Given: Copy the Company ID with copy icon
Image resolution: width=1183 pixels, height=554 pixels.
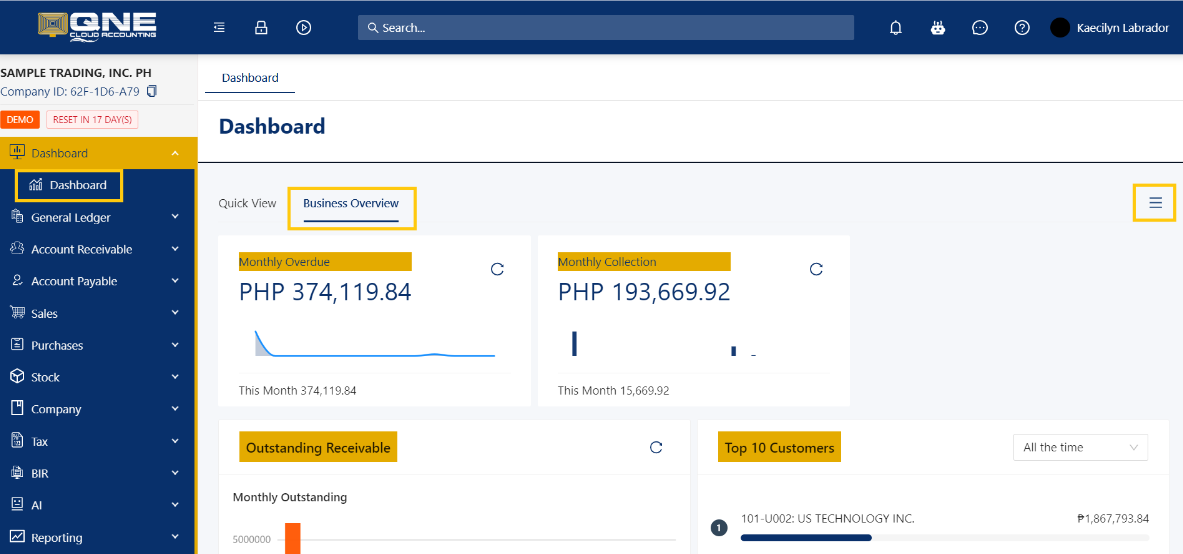Looking at the screenshot, I should pos(152,91).
